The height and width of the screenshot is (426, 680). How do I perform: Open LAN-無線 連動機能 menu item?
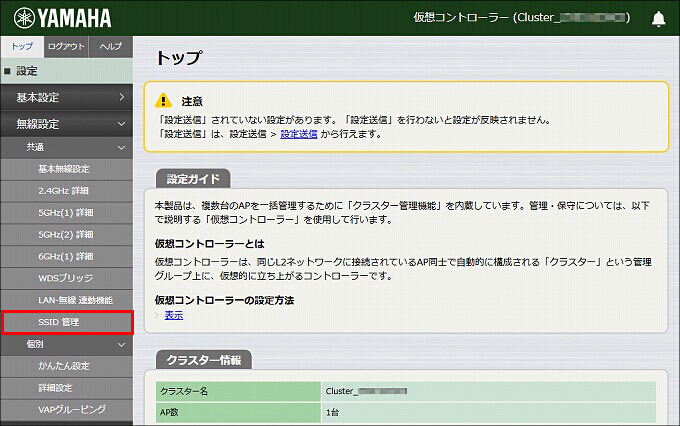click(x=67, y=300)
